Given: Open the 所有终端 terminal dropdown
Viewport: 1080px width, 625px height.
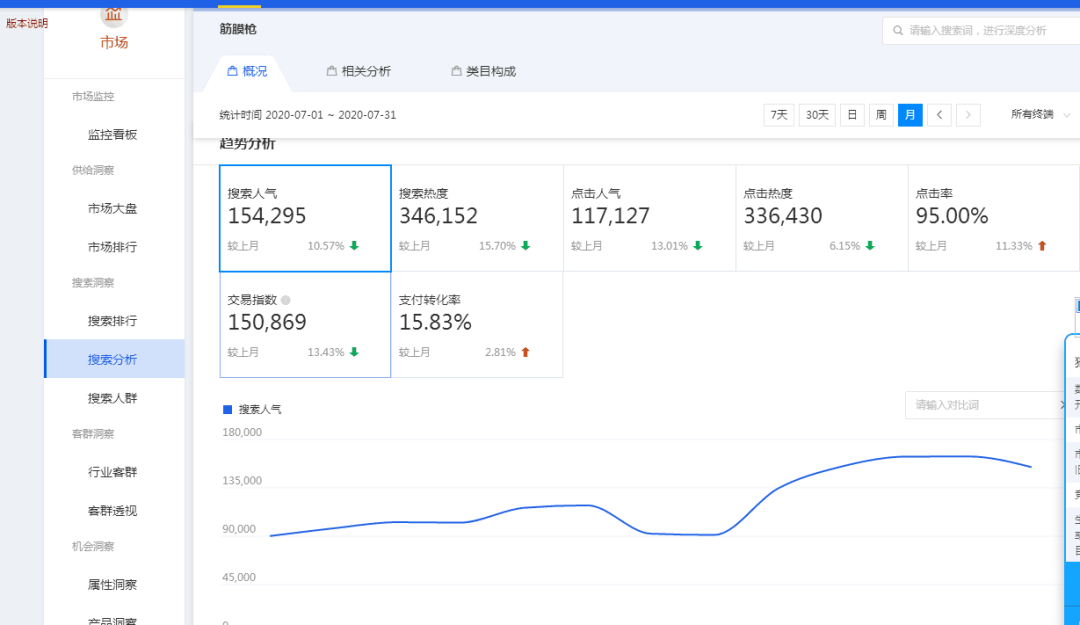Looking at the screenshot, I should pos(1033,114).
